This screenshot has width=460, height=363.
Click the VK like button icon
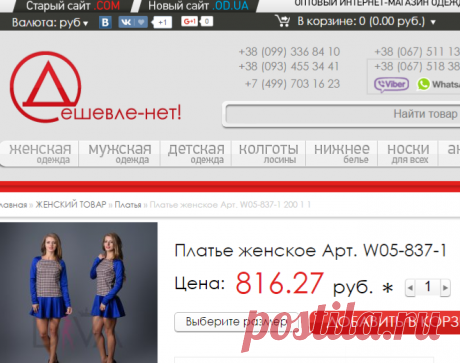pyautogui.click(x=133, y=22)
